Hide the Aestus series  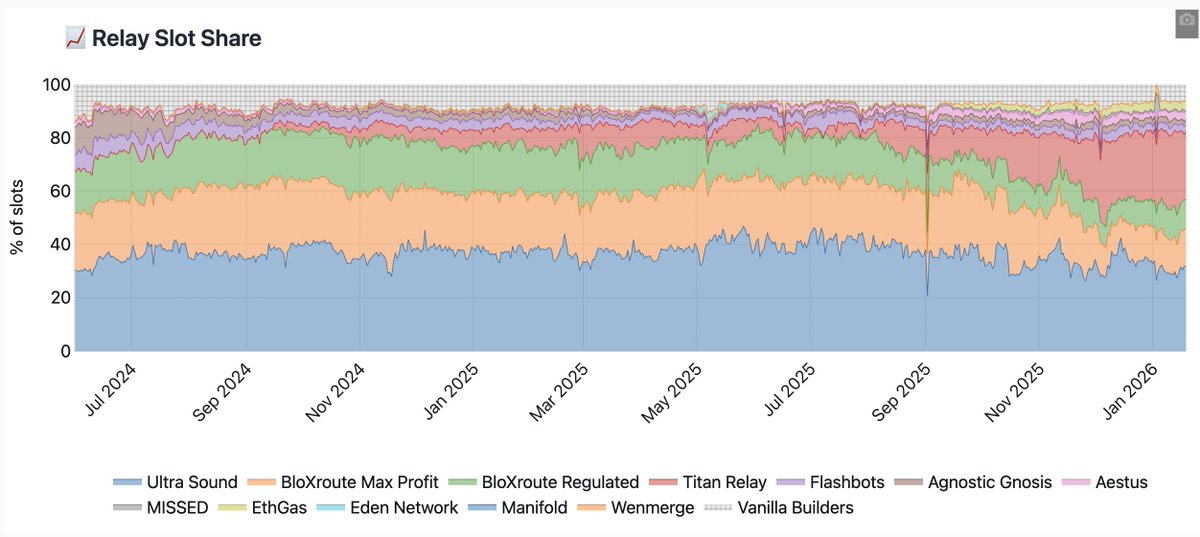[1105, 482]
